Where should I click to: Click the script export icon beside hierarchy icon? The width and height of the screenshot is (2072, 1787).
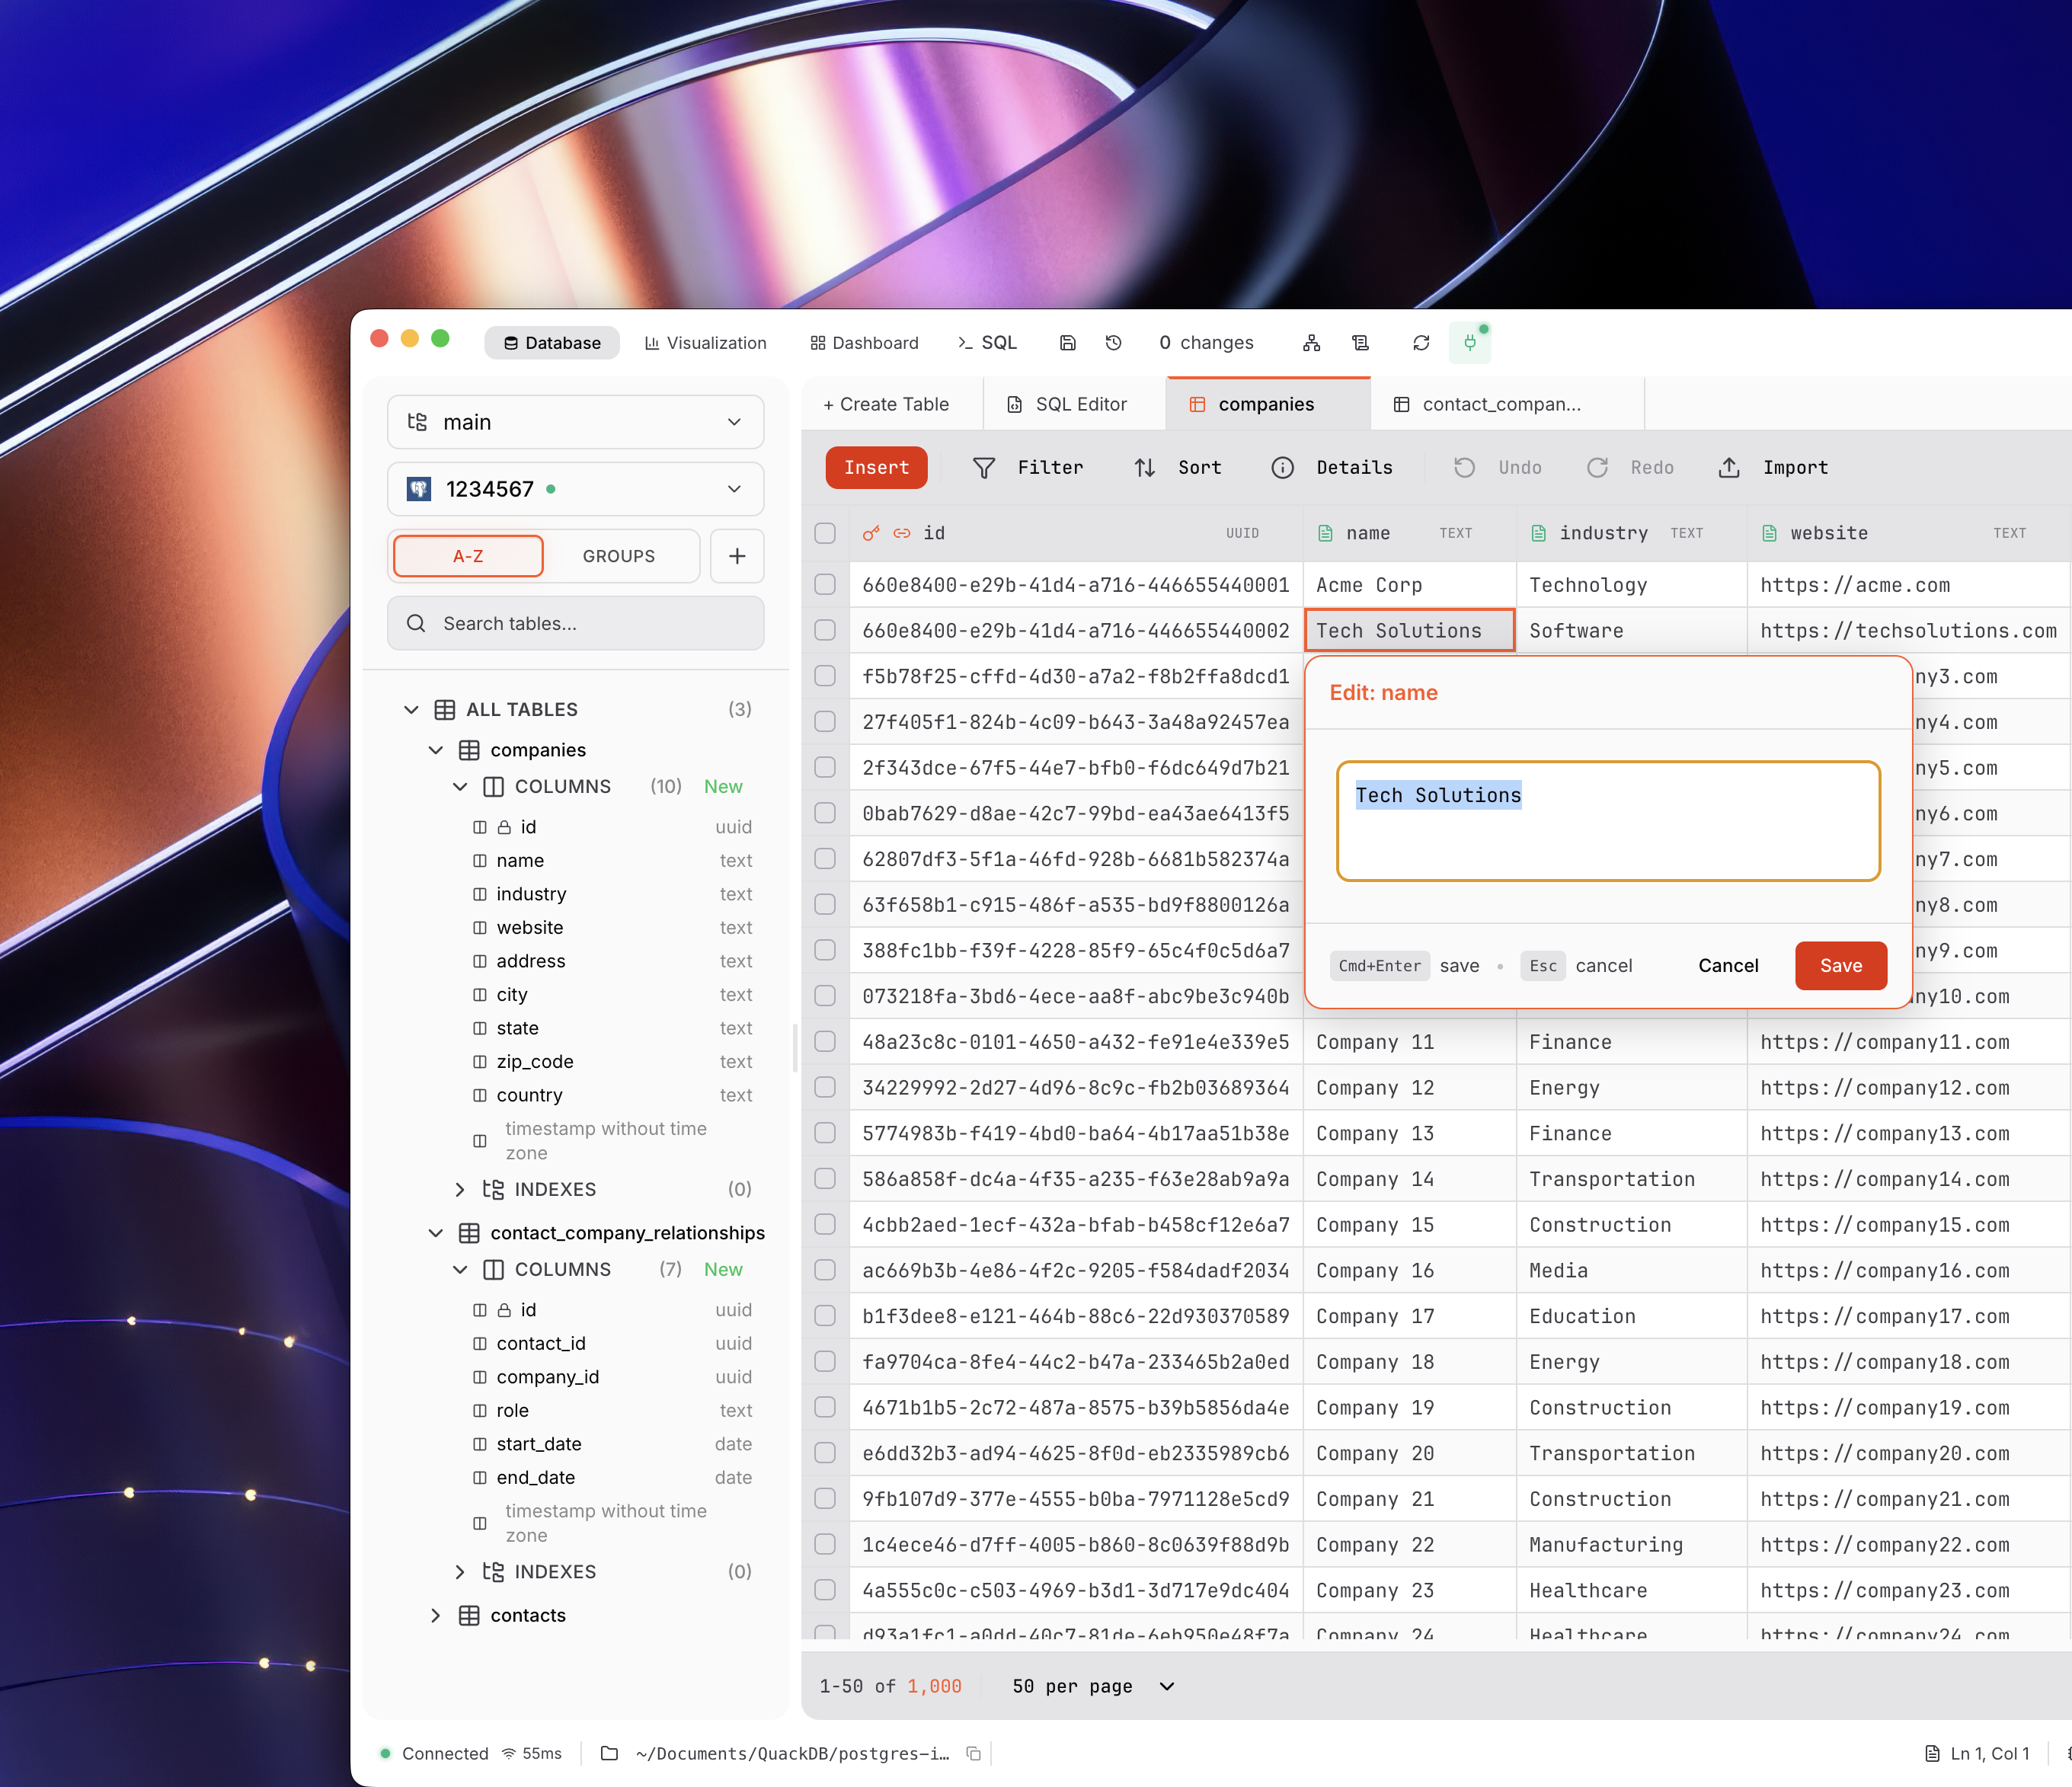click(x=1360, y=343)
